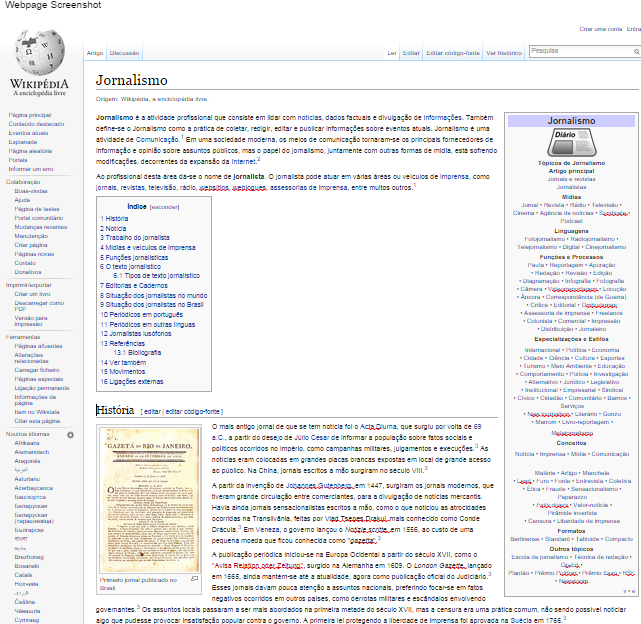Screen dimensions: 641x624
Task: Click editar link beside História heading
Action: (x=153, y=411)
